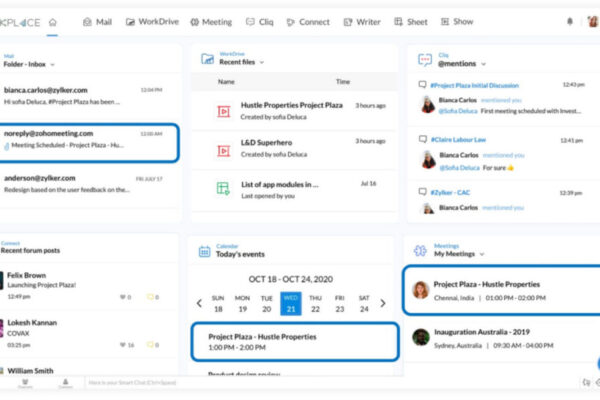
Task: Expand the My Meetings dropdown
Action: (482, 254)
